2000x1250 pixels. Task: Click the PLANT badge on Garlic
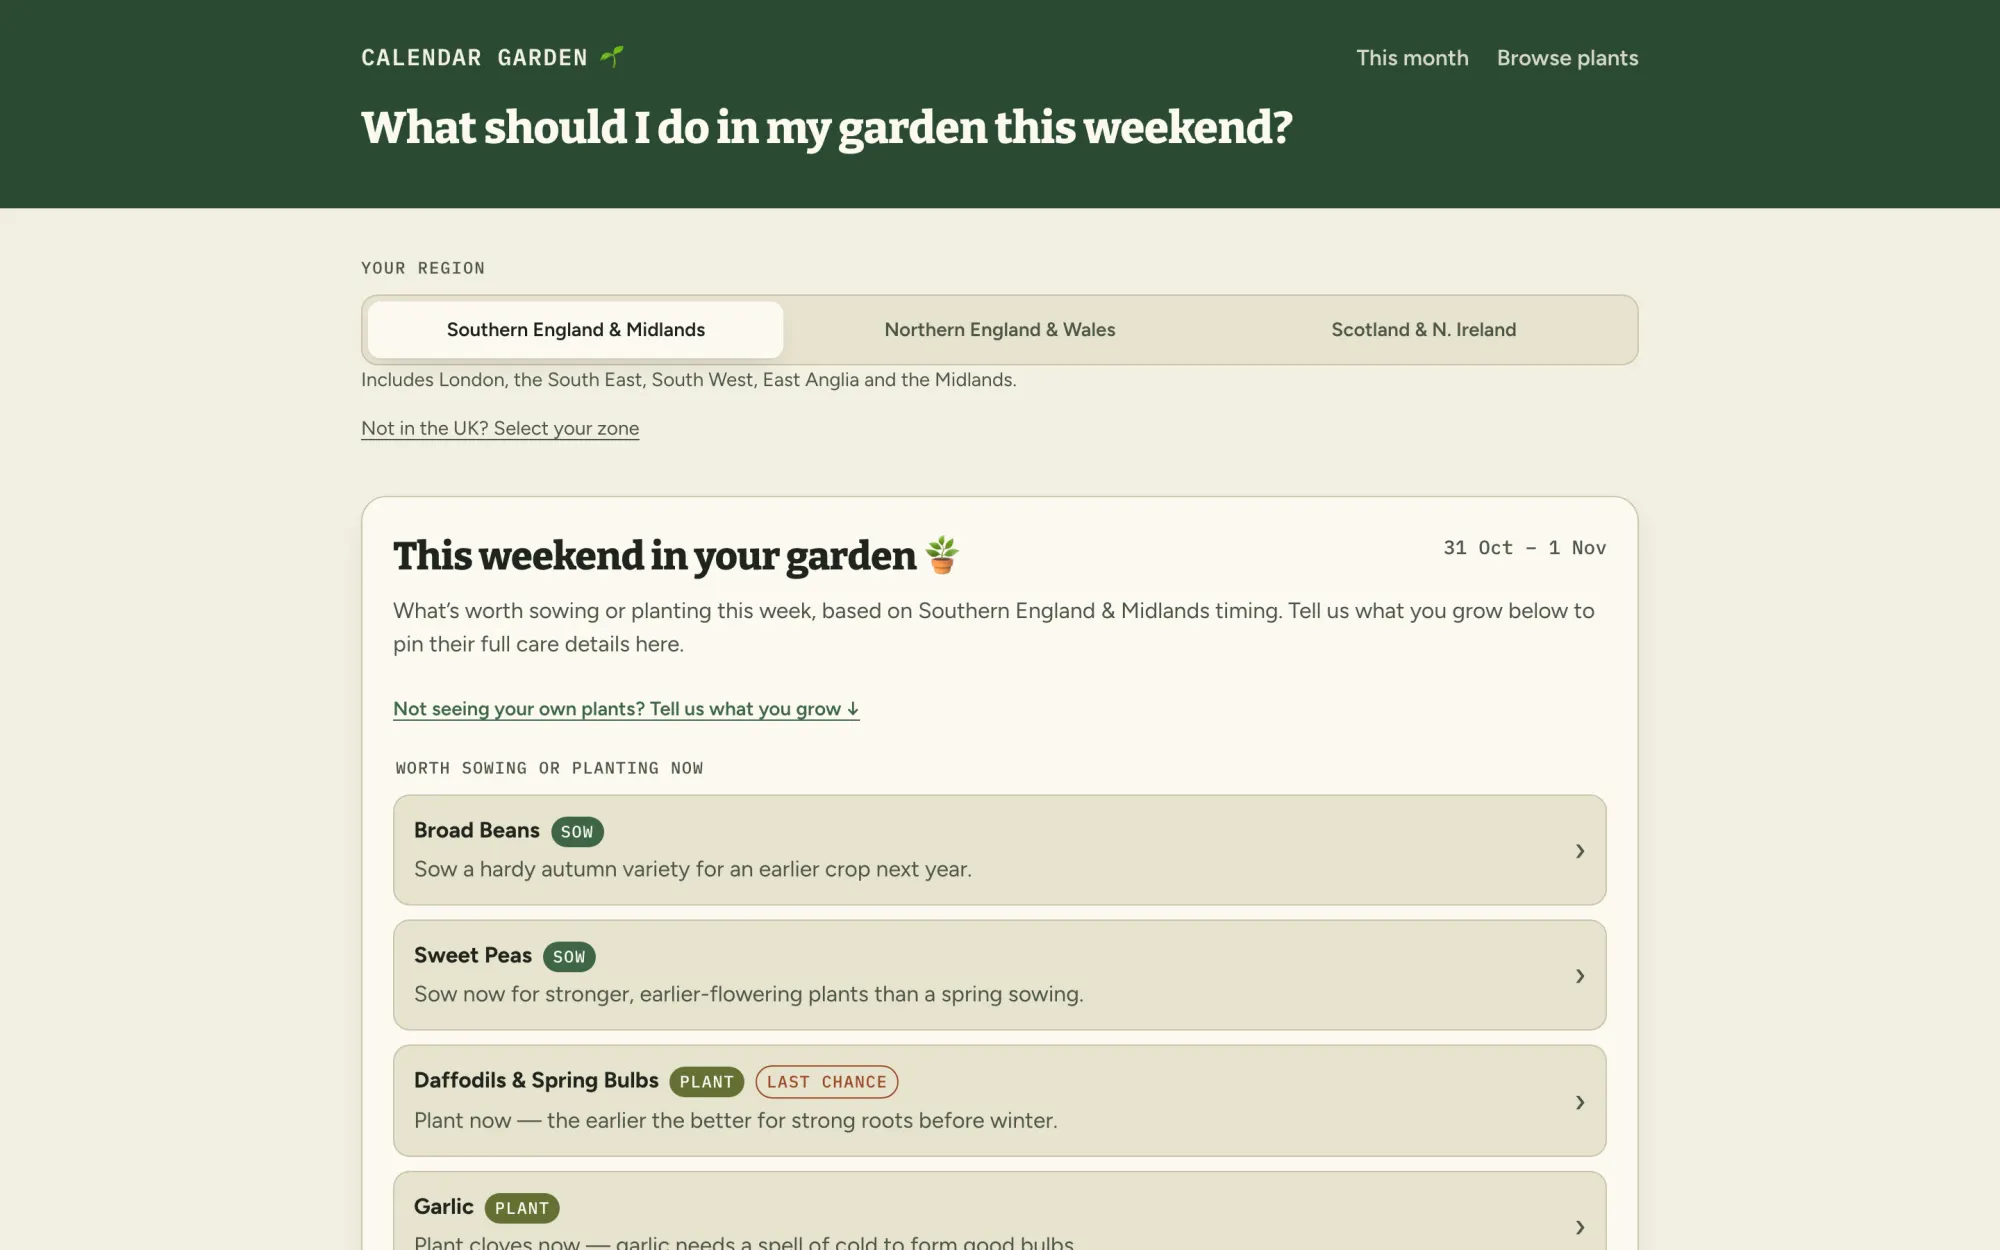pyautogui.click(x=522, y=1208)
